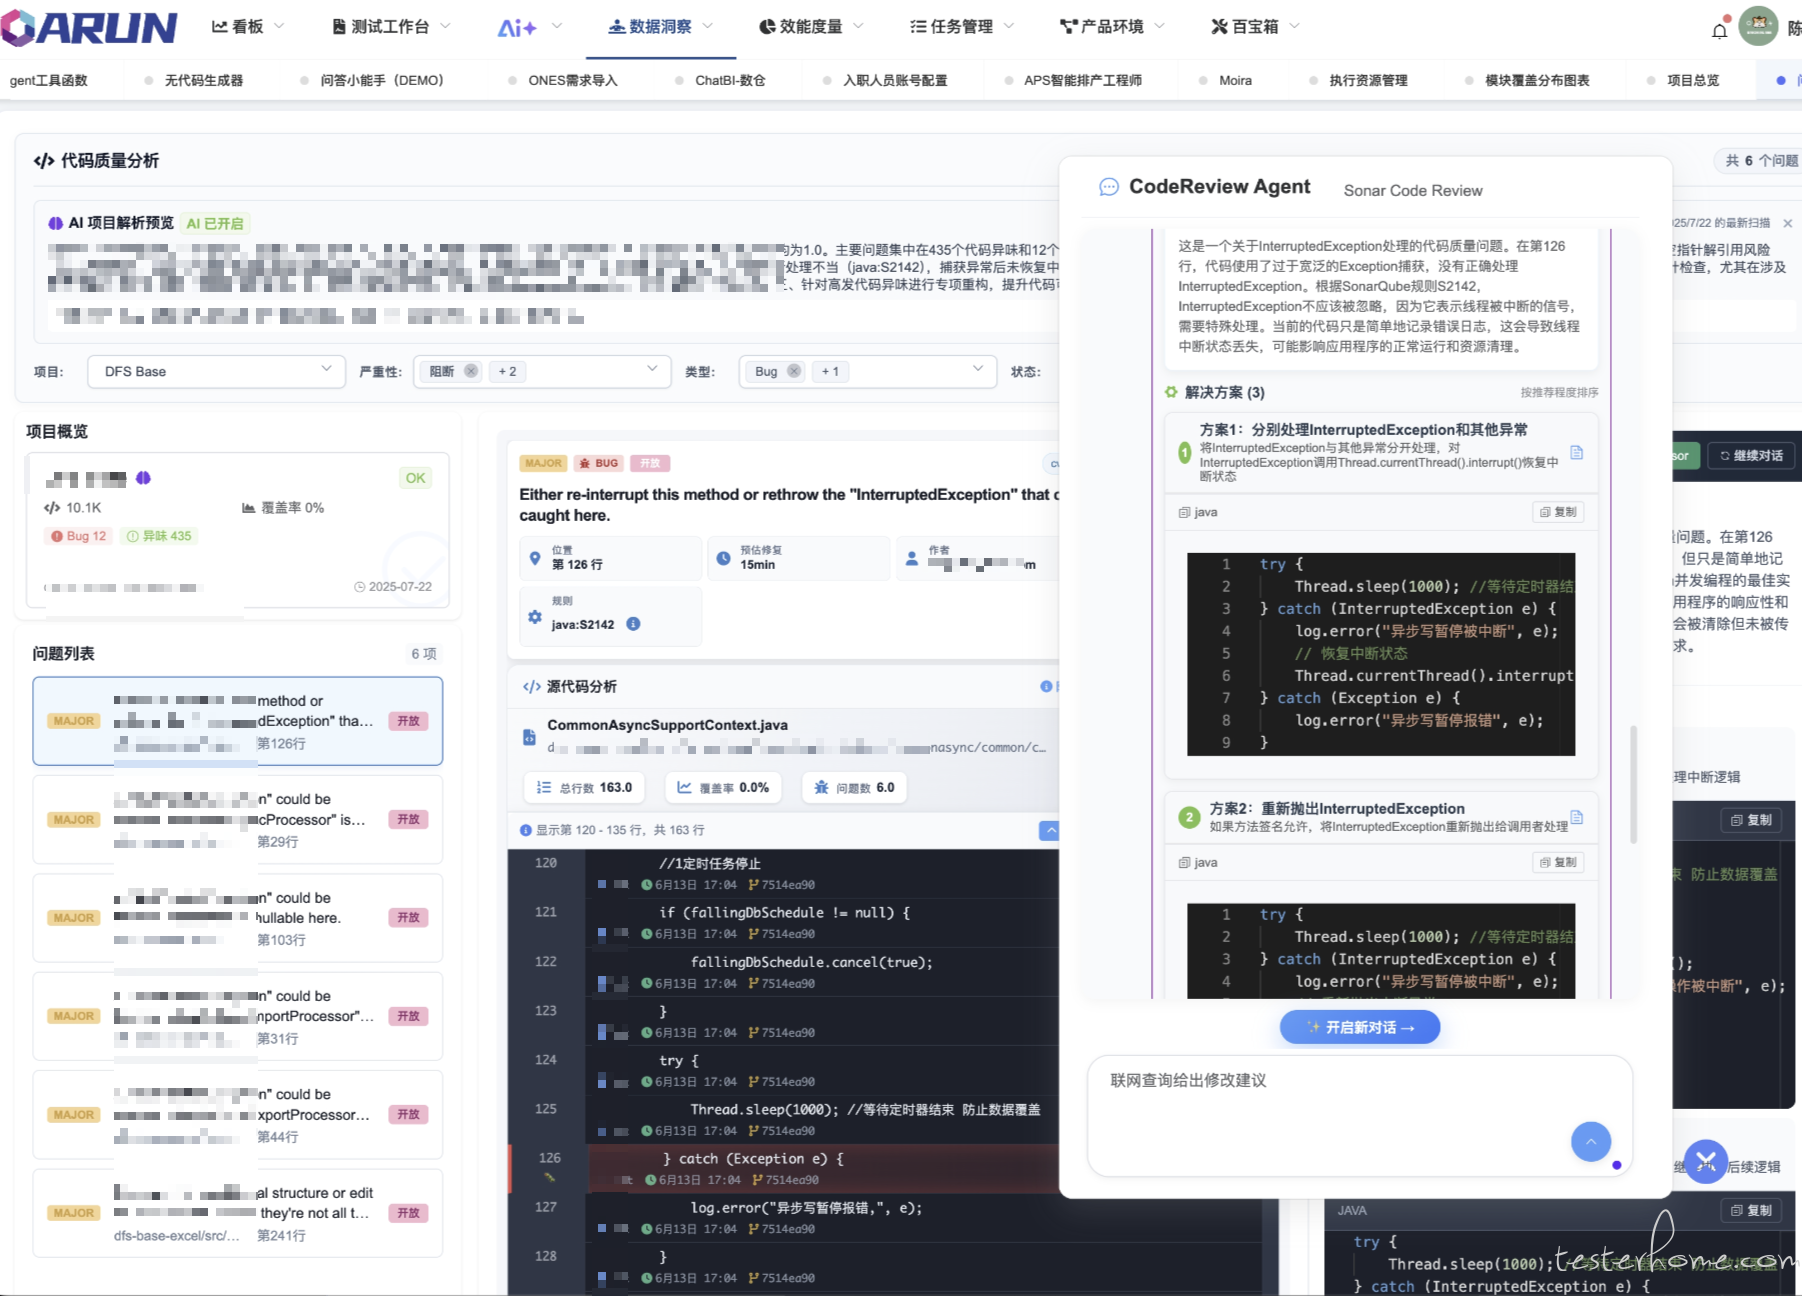Click info icon next to java:S2142
Screen dimensions: 1802x1296
coord(633,624)
